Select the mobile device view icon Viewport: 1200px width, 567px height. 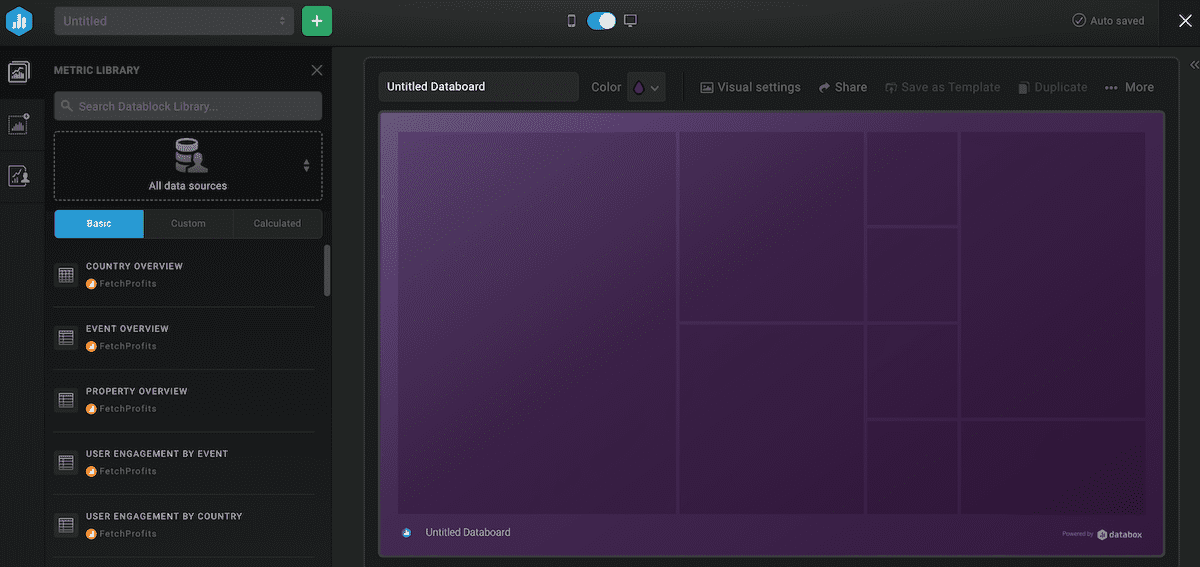click(x=572, y=21)
